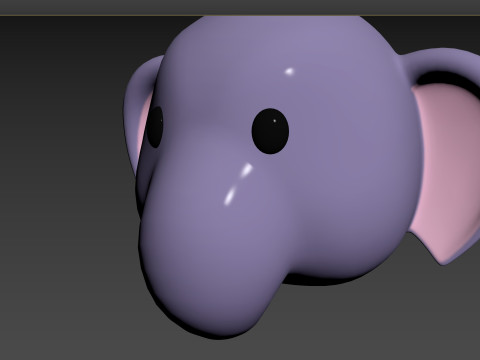
Task: Select the partly hidden black eye near left ear
Action: [155, 127]
